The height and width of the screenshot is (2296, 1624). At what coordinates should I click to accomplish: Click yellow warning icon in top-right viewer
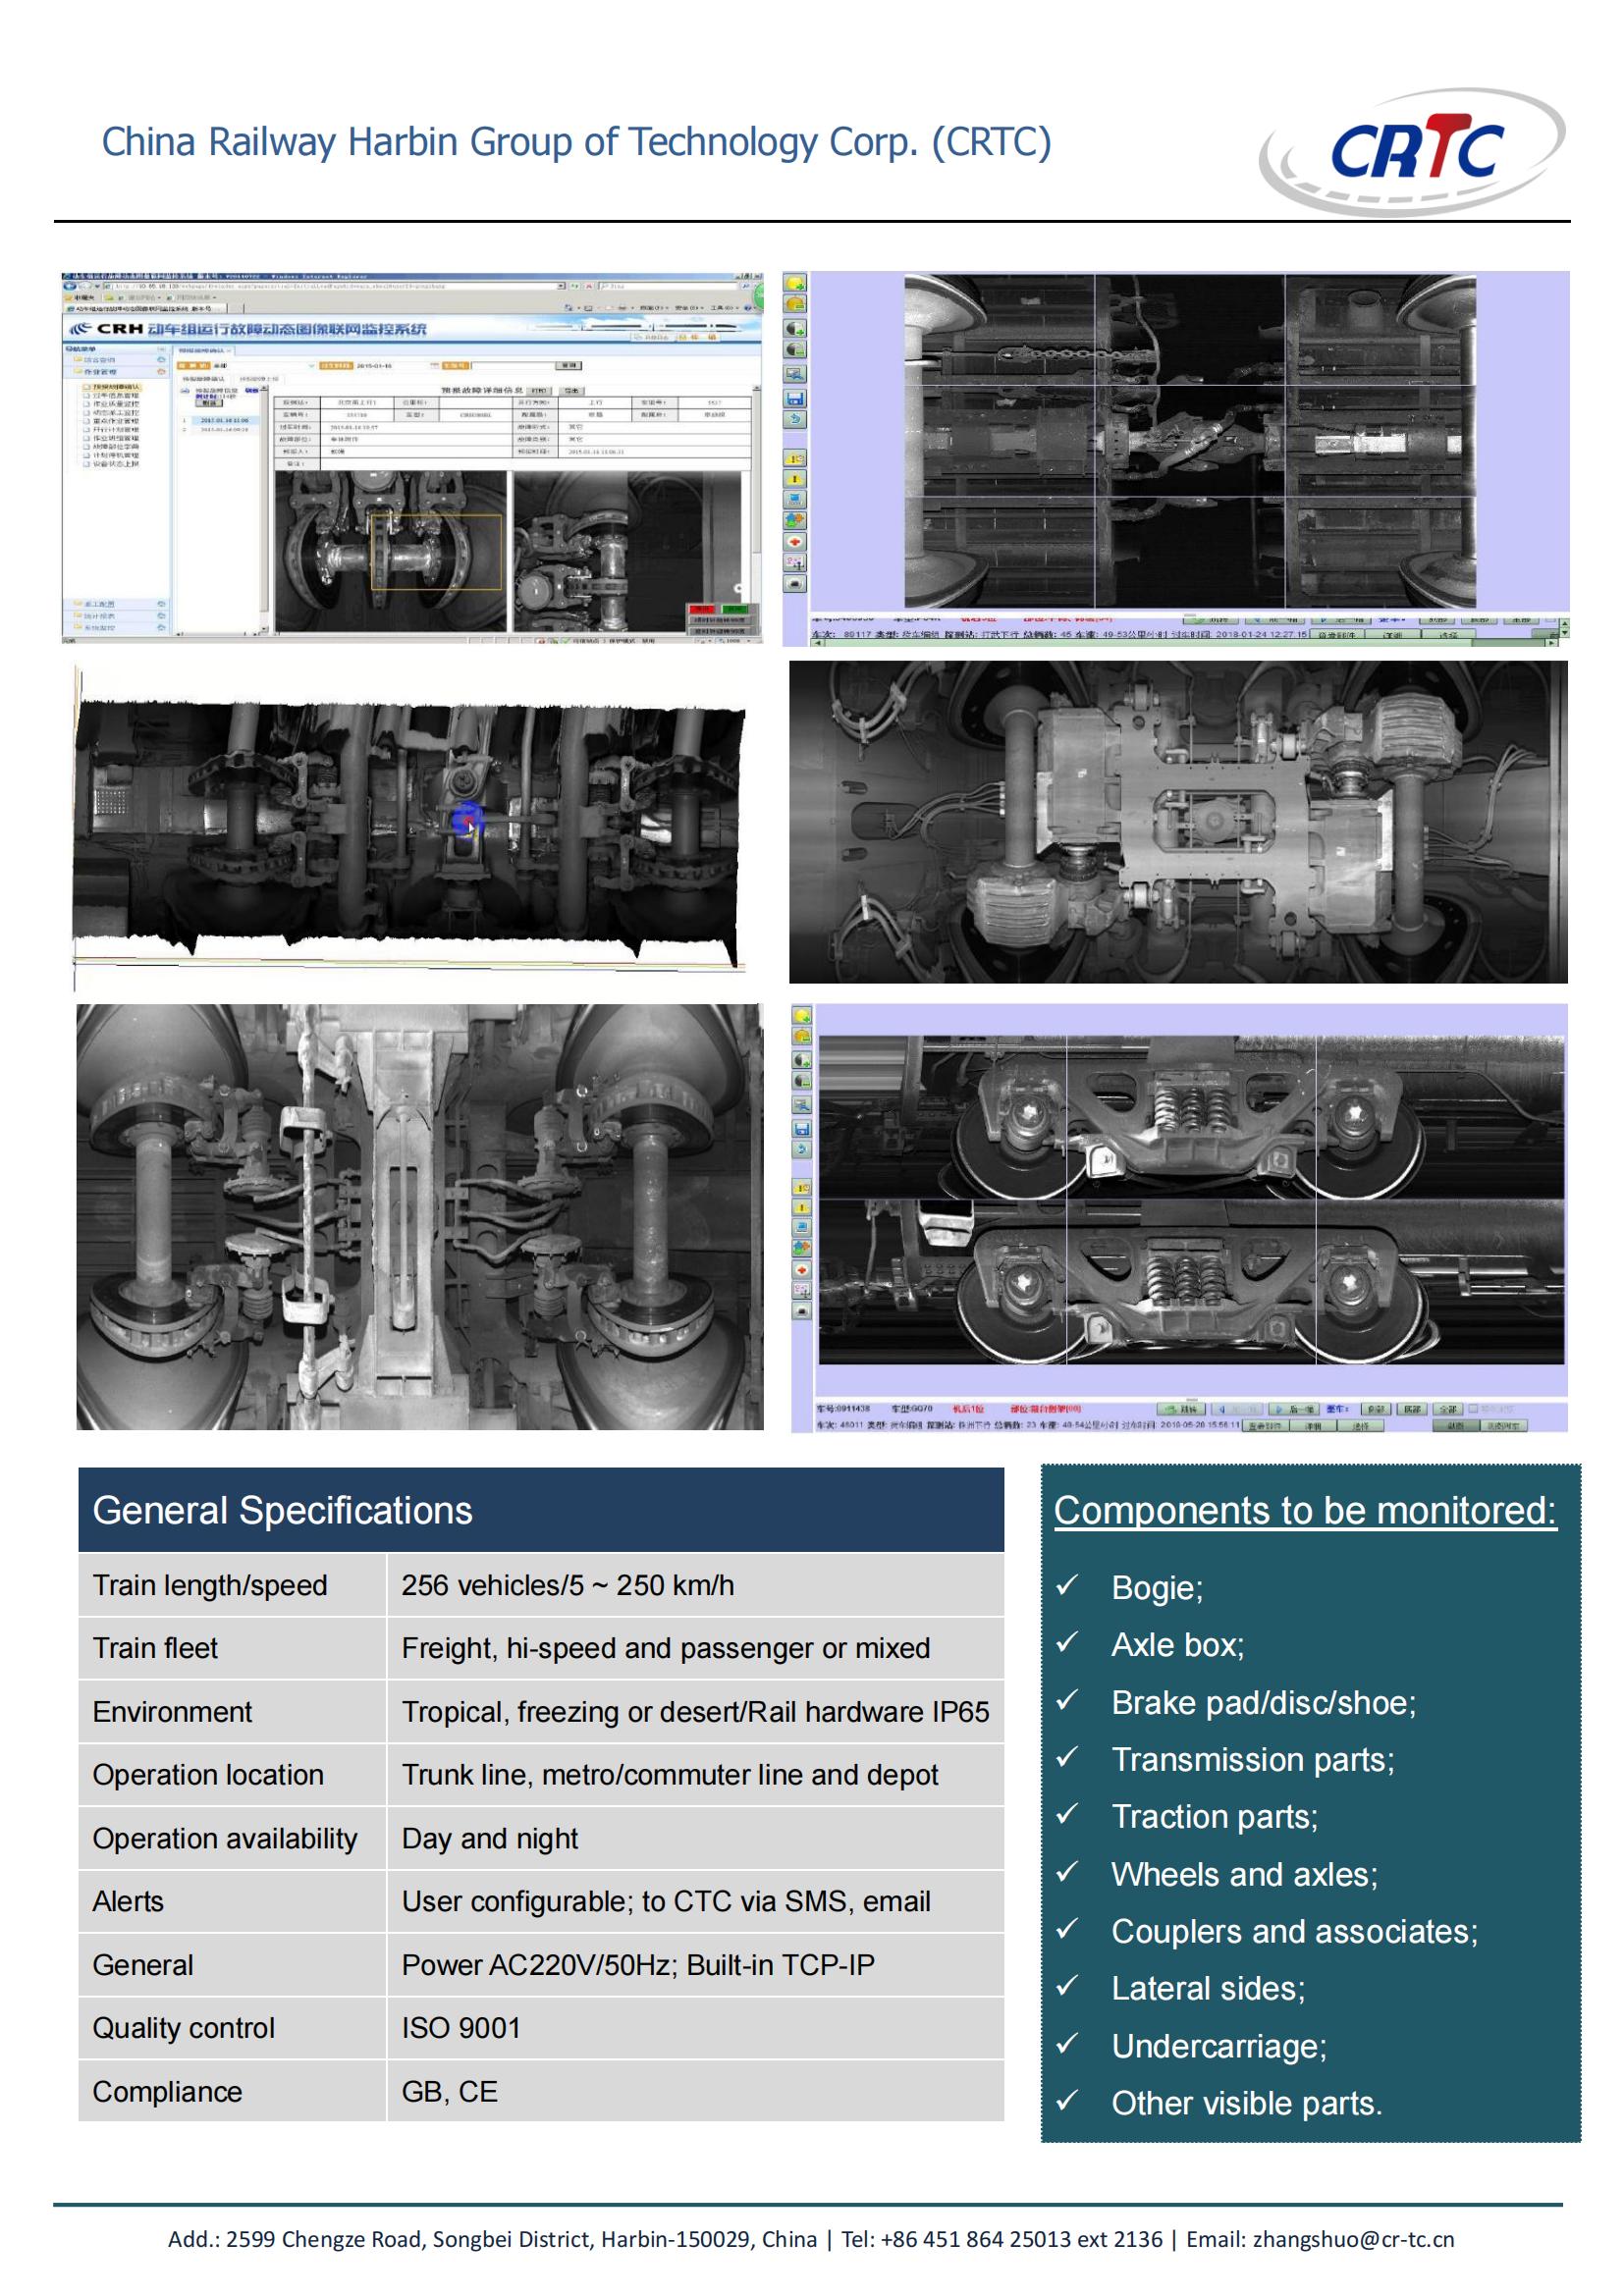coord(795,479)
